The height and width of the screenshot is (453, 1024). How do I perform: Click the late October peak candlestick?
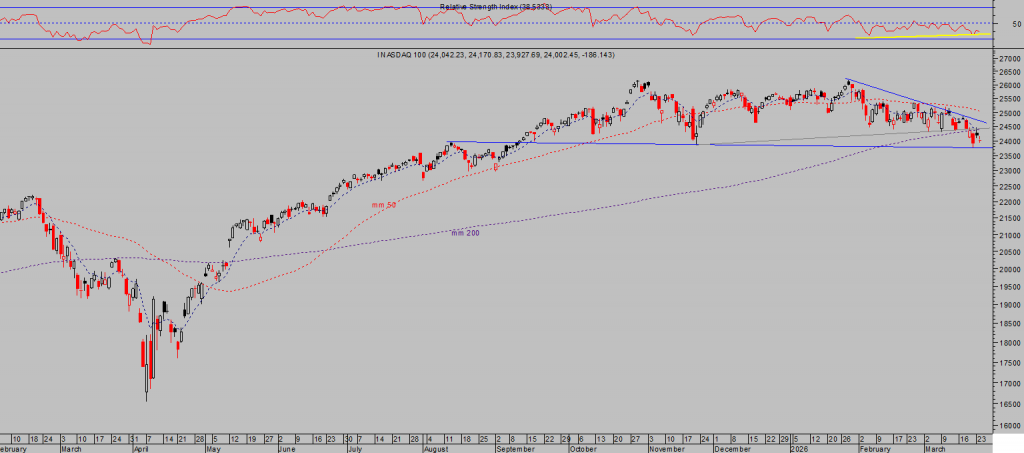coord(636,84)
